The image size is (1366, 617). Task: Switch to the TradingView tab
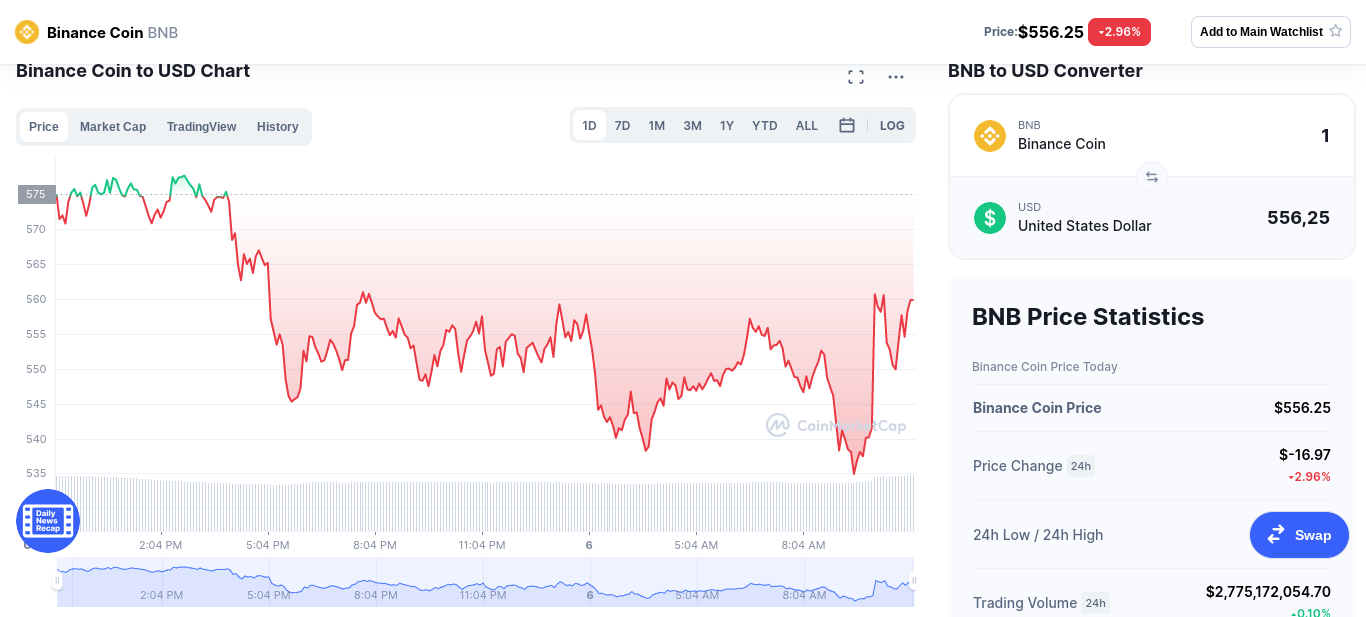(202, 127)
